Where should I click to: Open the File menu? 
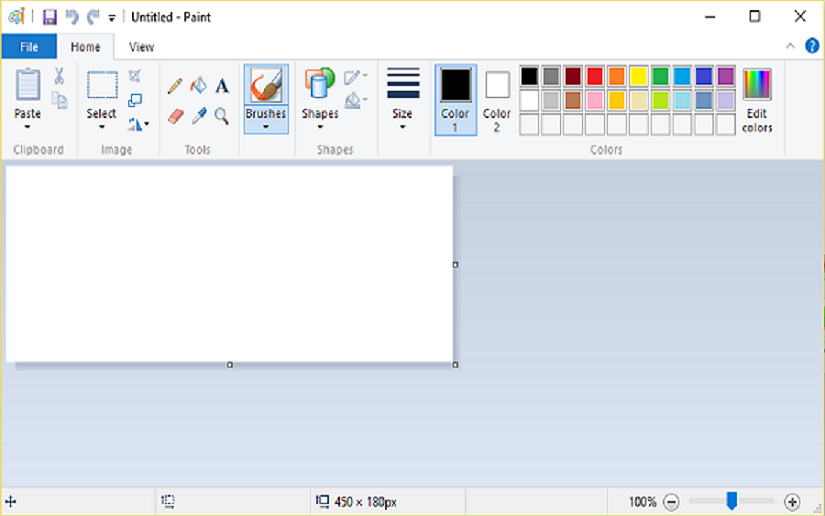[x=29, y=47]
